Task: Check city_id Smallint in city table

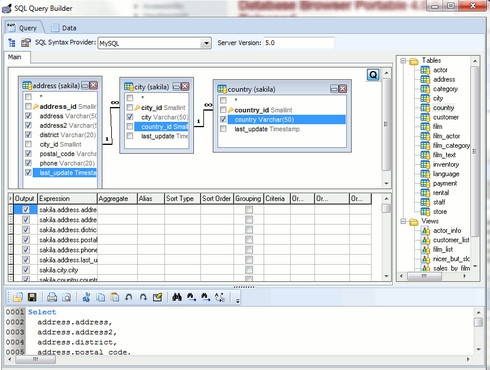Action: click(130, 107)
